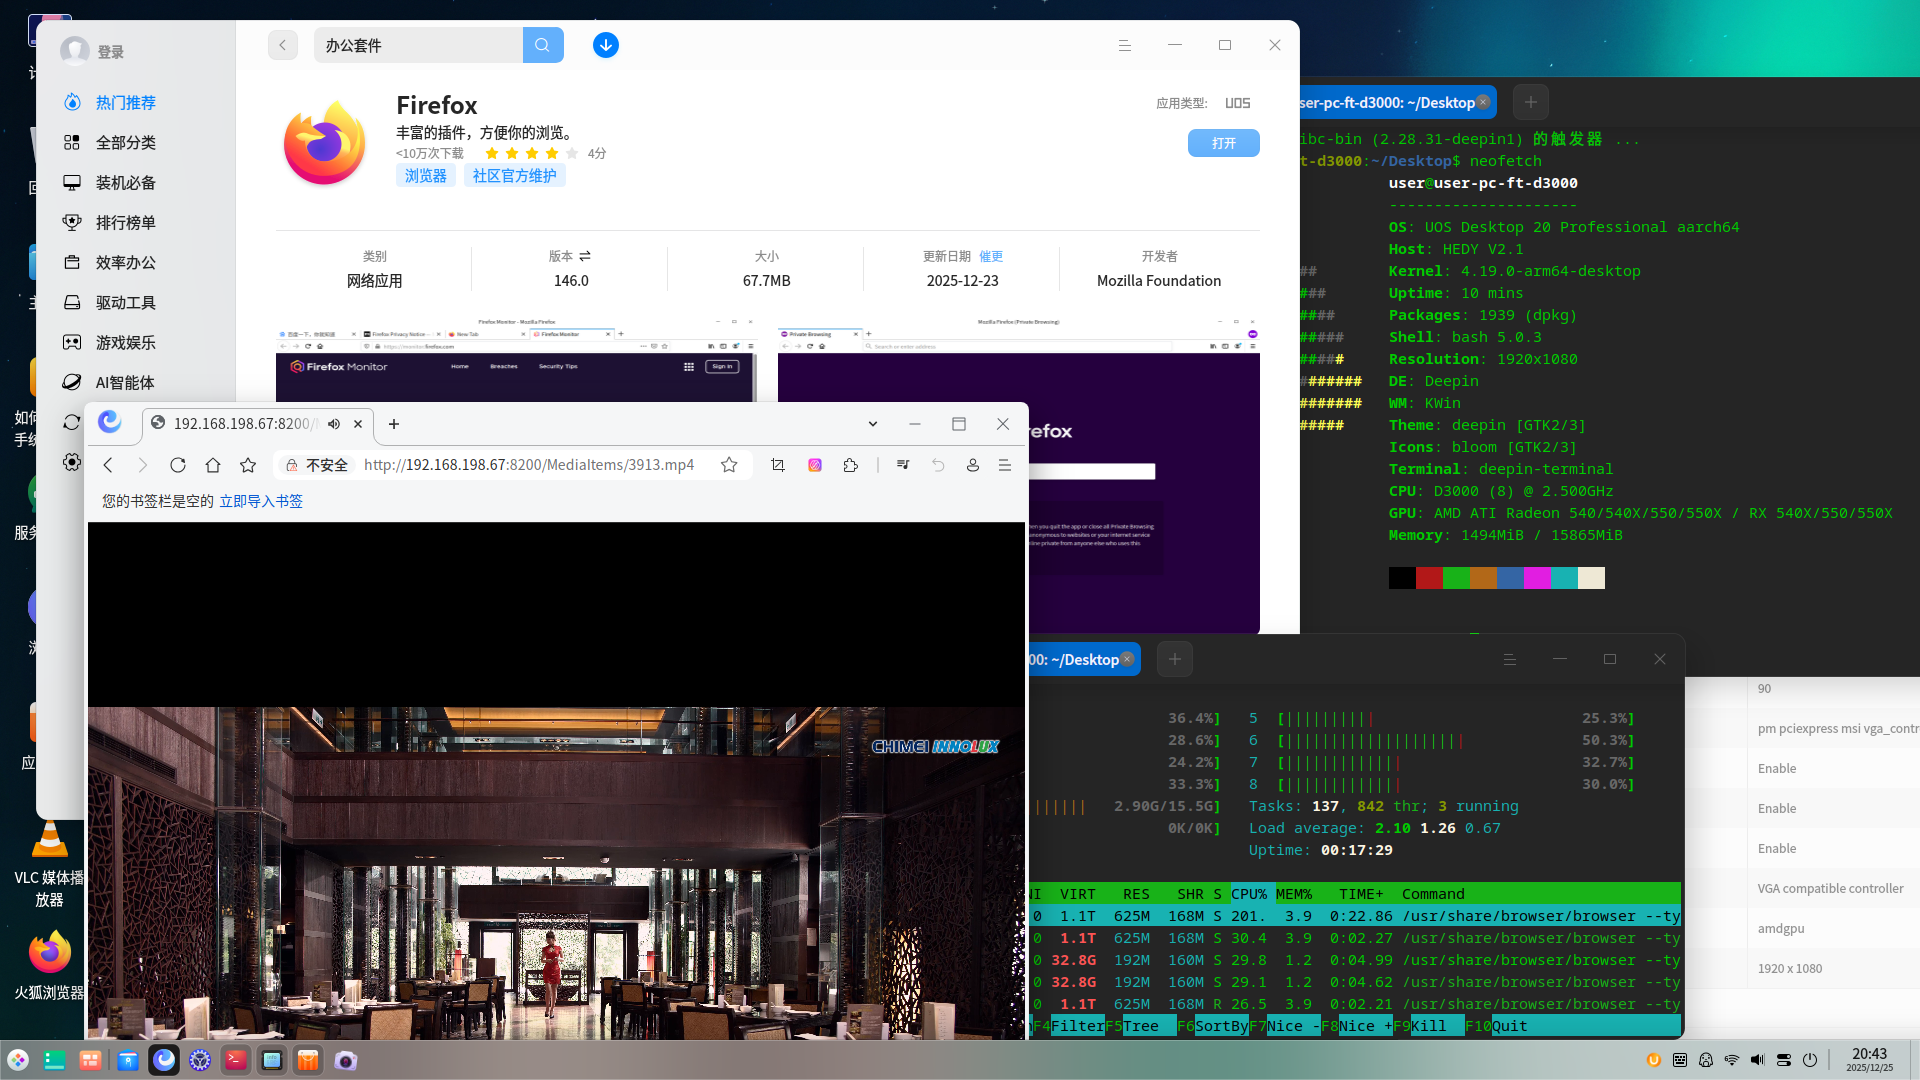The image size is (1920, 1080).
Task: Mute the tab audio speaker icon
Action: pyautogui.click(x=334, y=424)
